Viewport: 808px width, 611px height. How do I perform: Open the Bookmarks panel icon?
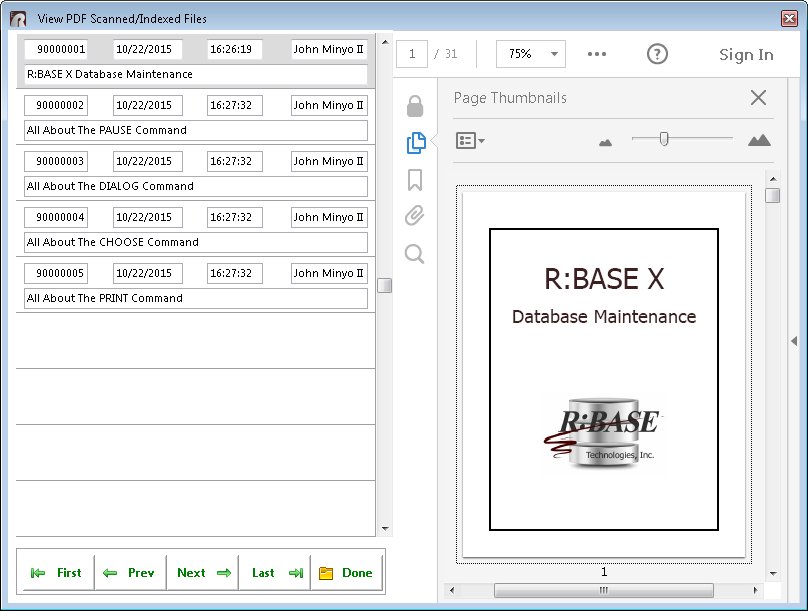415,180
